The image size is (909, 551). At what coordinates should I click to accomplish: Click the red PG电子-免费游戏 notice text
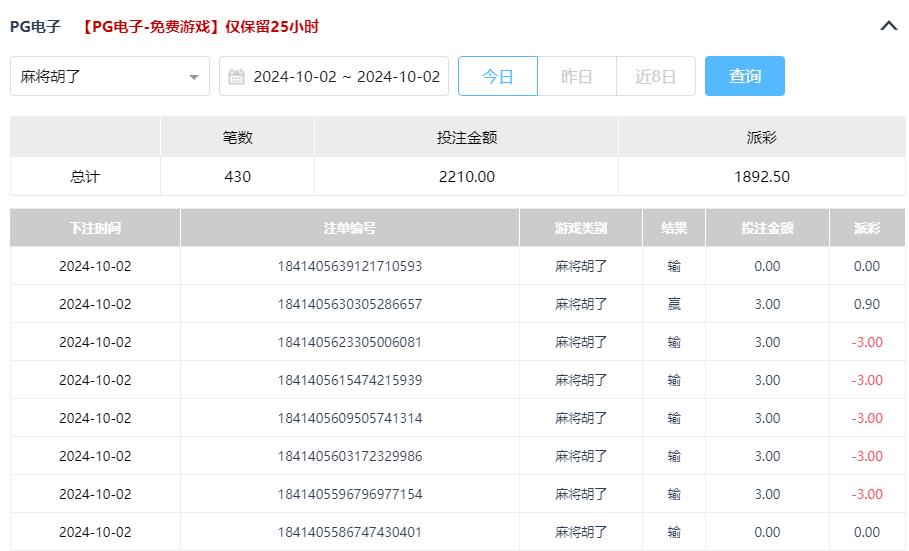[x=200, y=27]
